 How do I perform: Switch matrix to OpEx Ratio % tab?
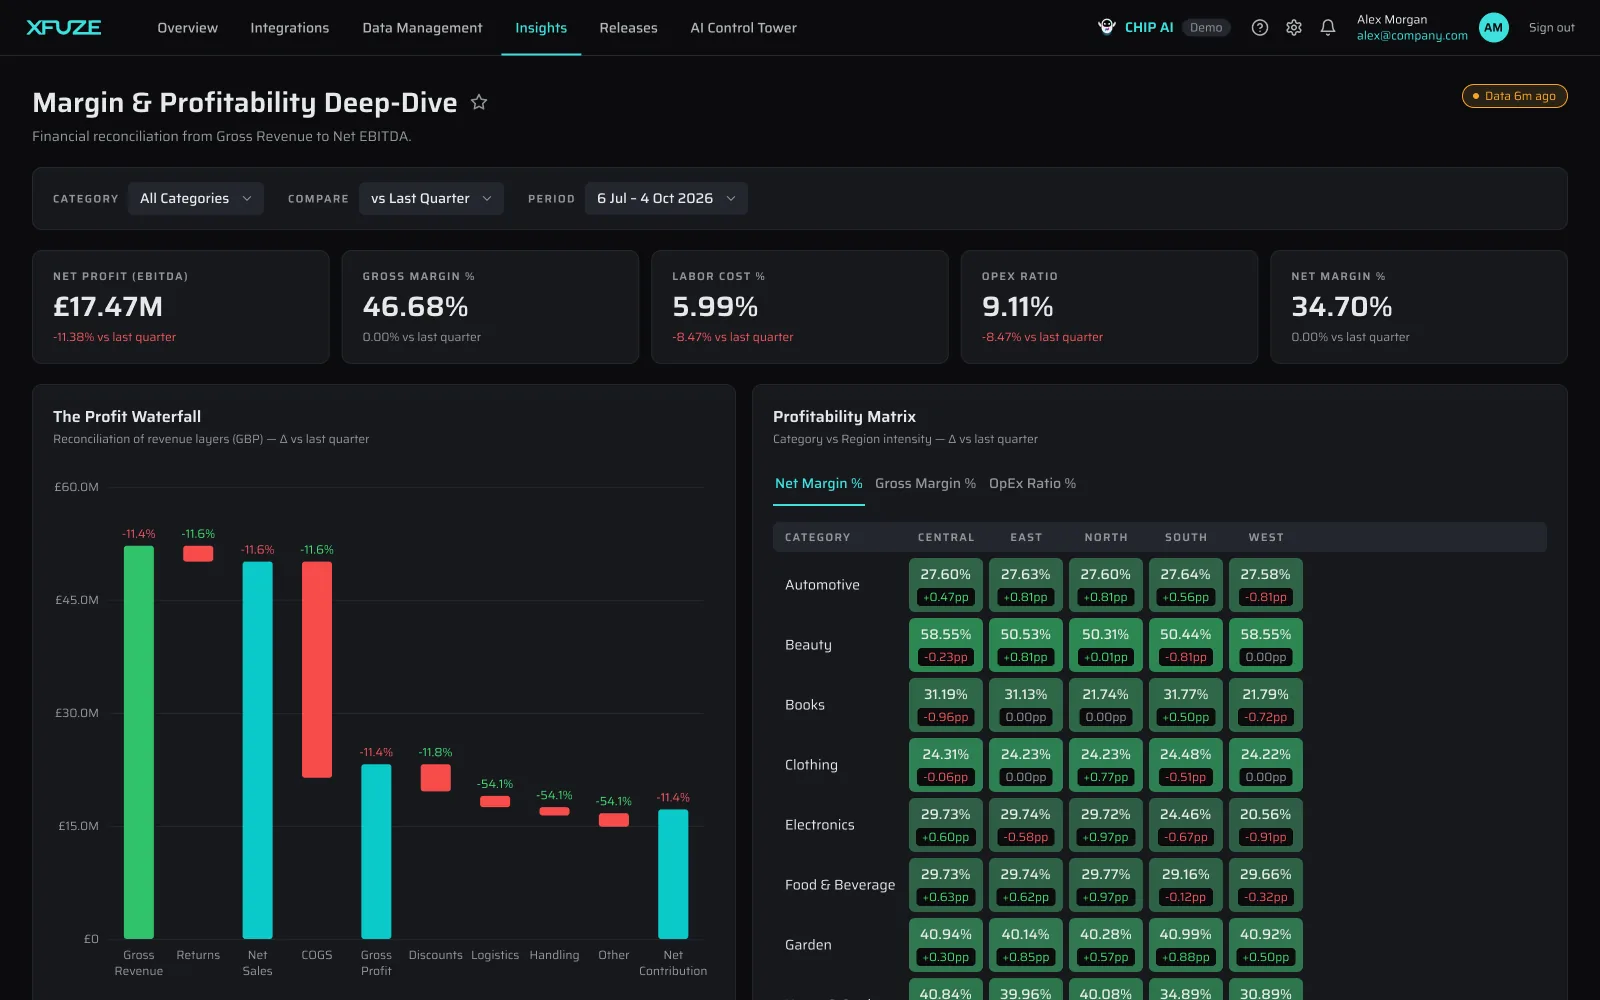[1032, 483]
